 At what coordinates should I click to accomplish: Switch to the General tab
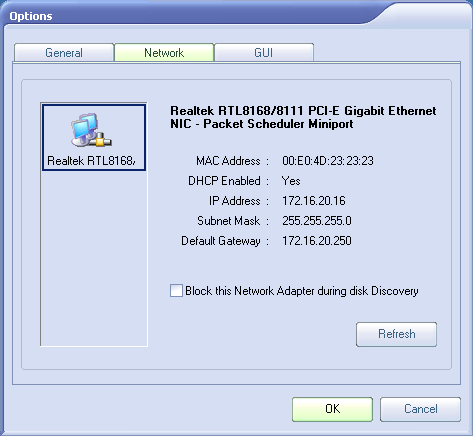pos(64,53)
